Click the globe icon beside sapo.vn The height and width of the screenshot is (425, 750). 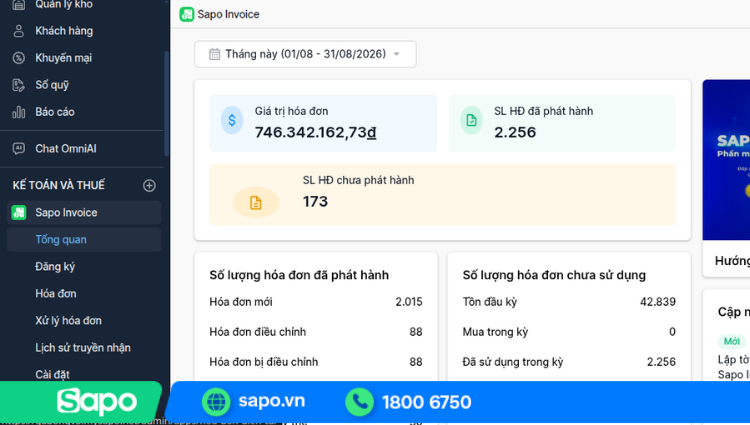(216, 402)
